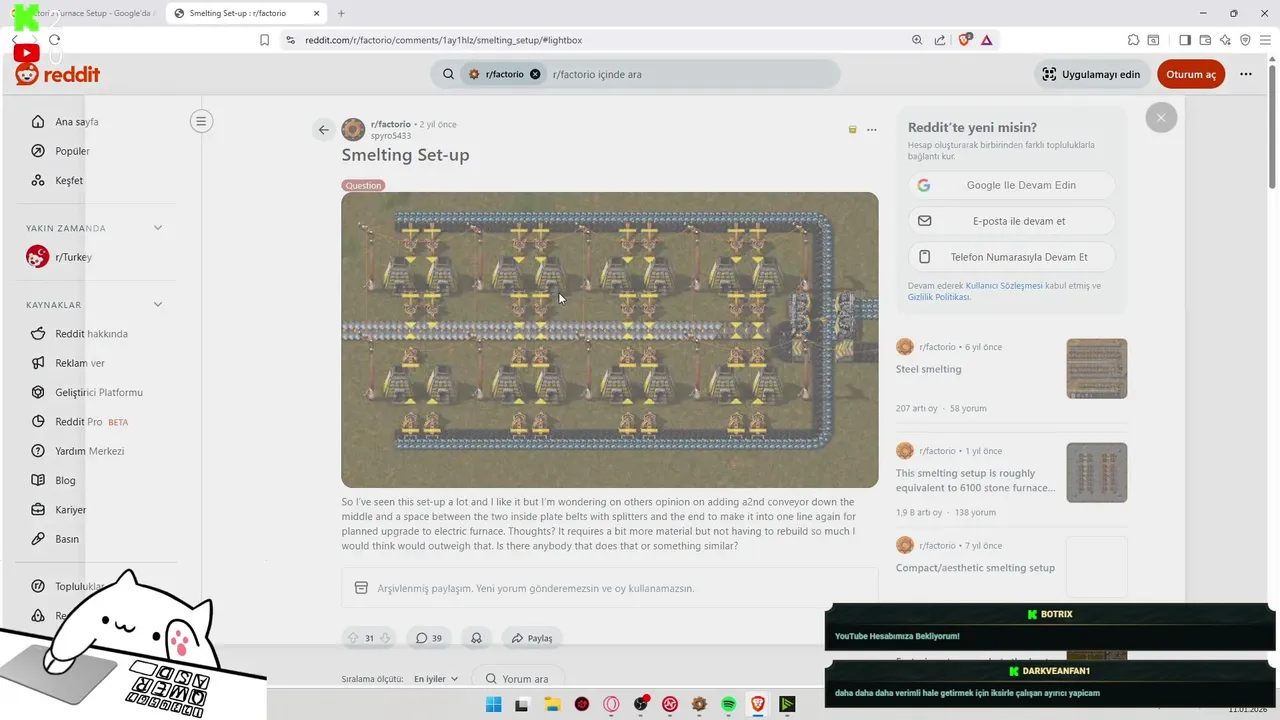Click the share icon in the address bar
Viewport: 1280px width, 720px height.
point(940,40)
